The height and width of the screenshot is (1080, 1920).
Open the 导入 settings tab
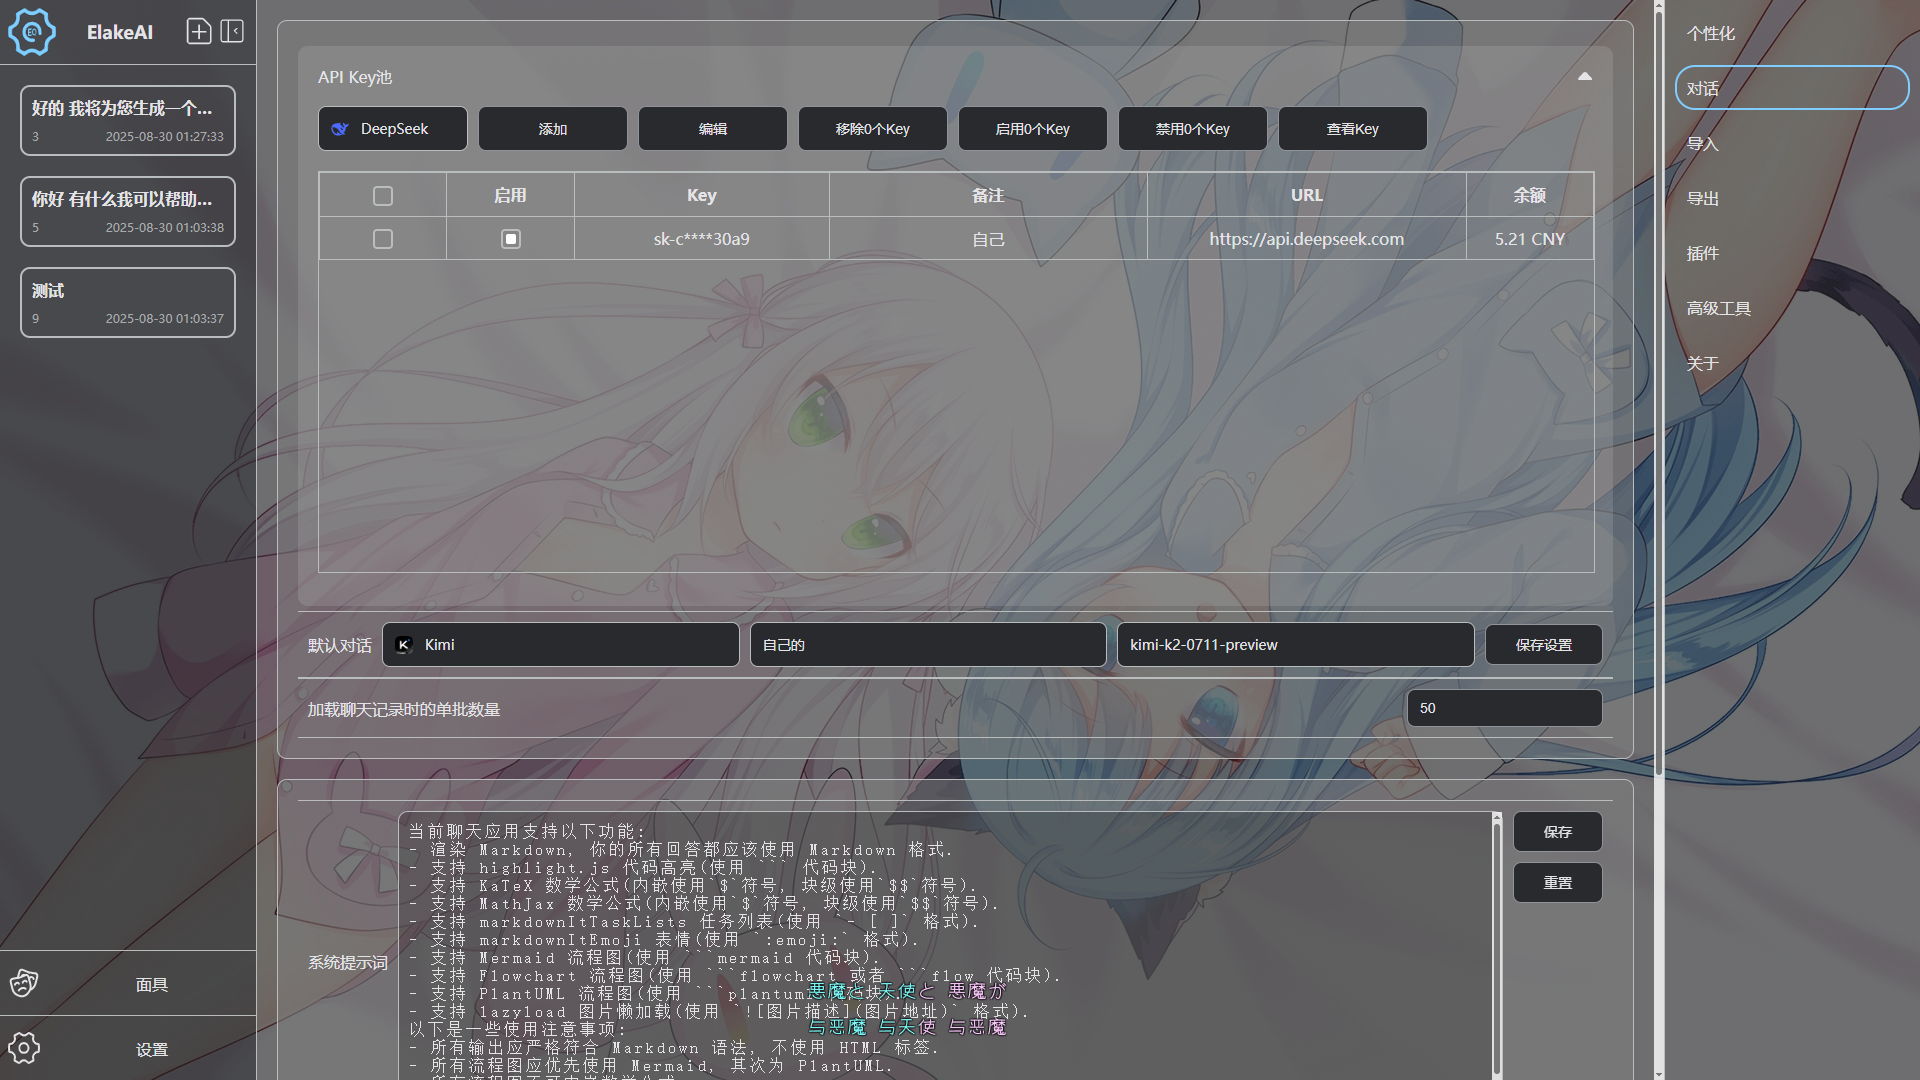[1792, 144]
